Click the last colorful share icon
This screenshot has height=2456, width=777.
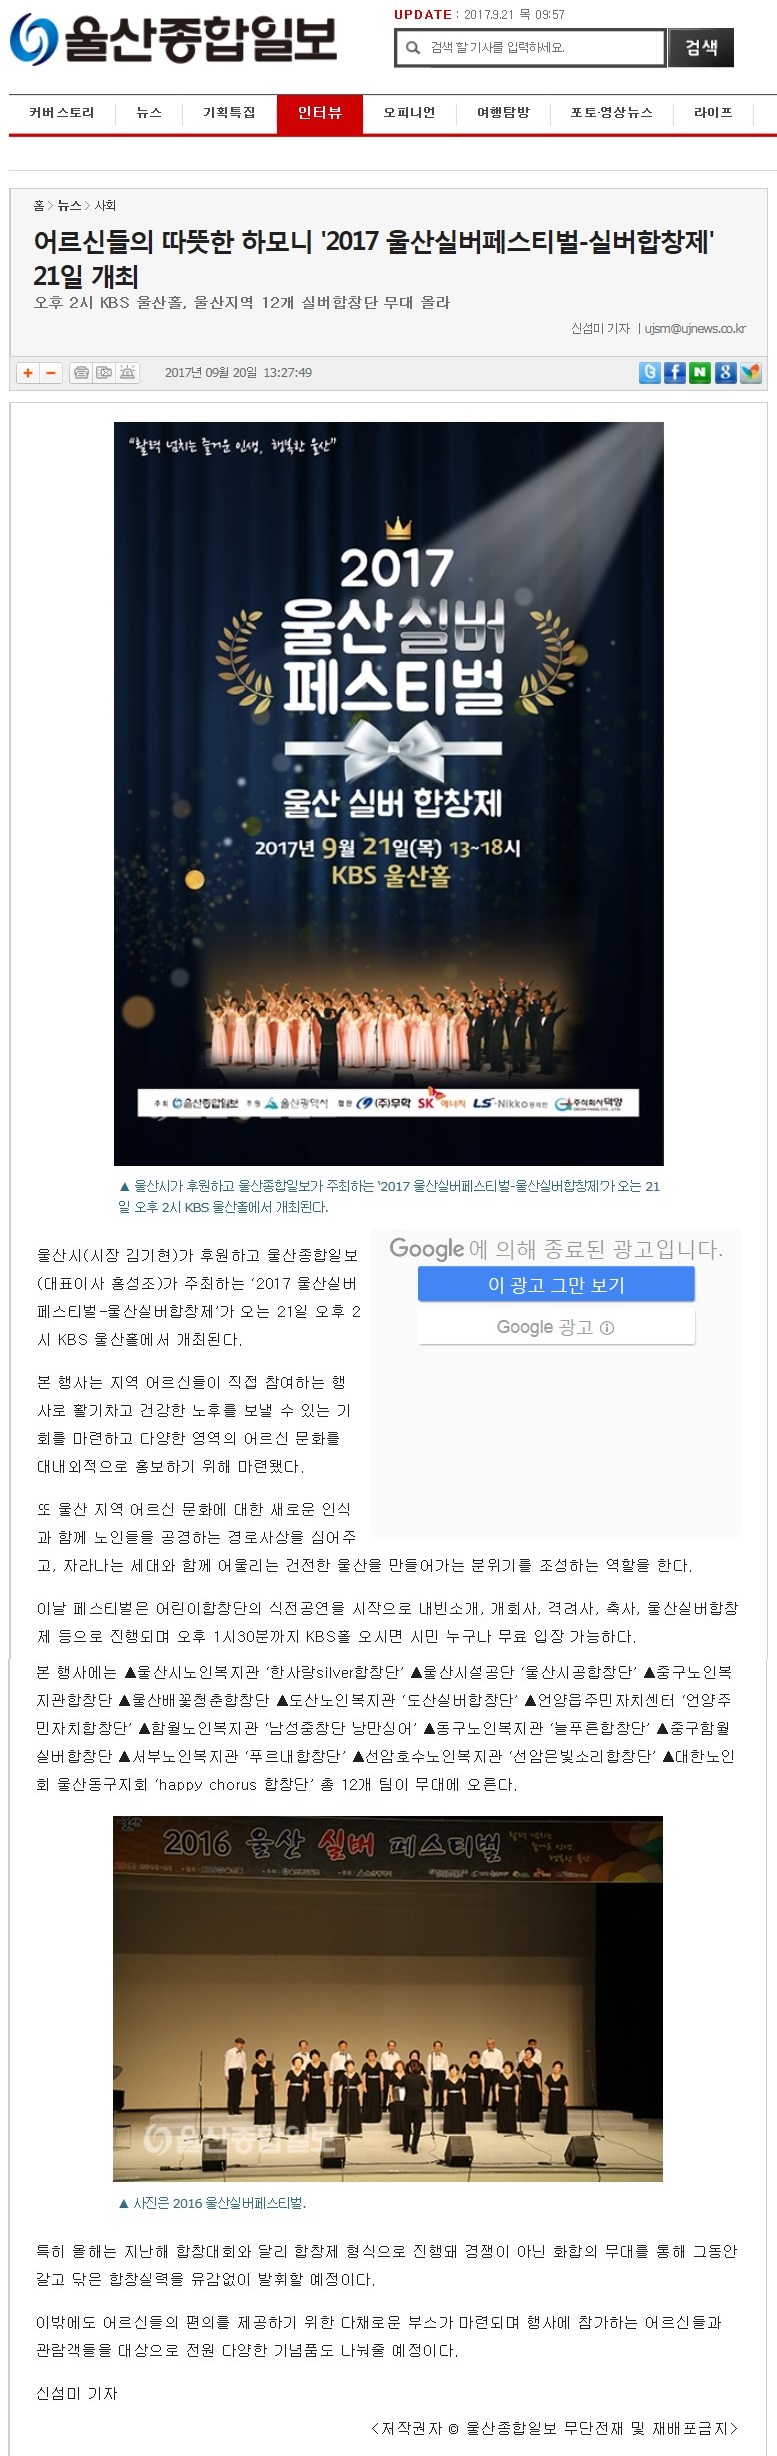[750, 373]
